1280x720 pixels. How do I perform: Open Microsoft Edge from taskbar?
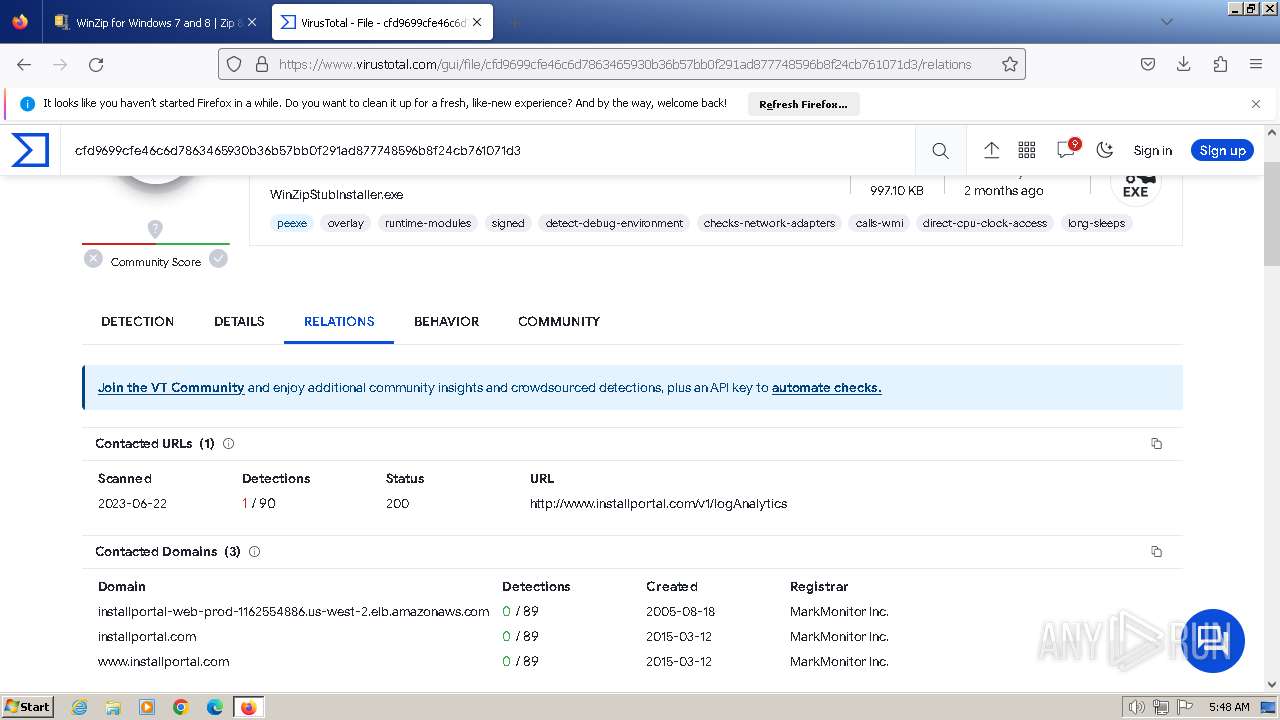point(215,707)
